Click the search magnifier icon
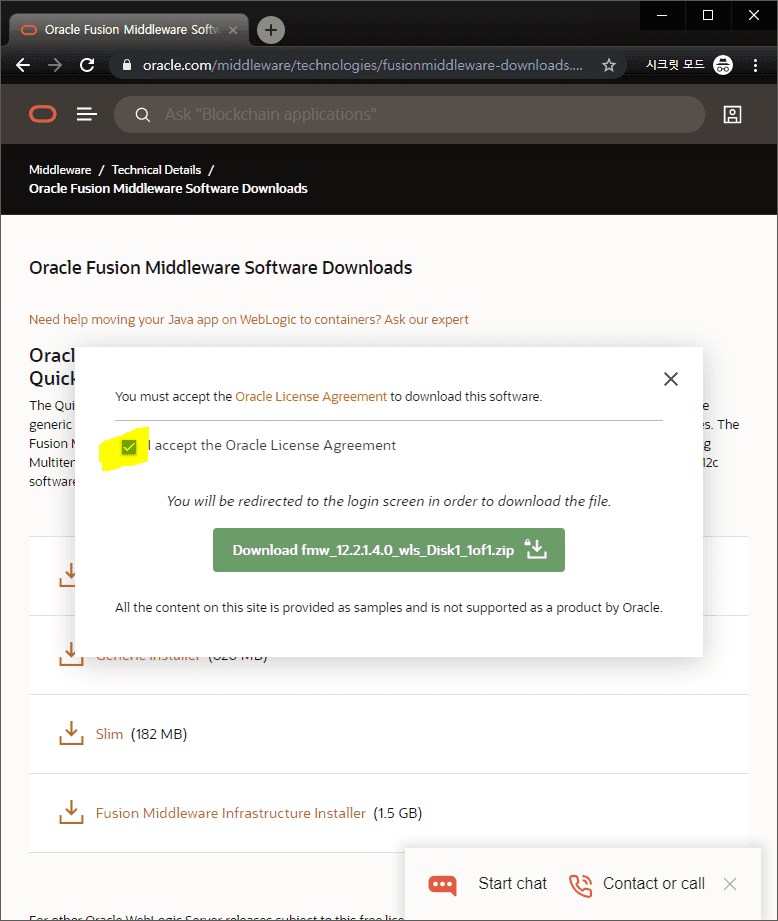This screenshot has height=921, width=778. [x=142, y=115]
